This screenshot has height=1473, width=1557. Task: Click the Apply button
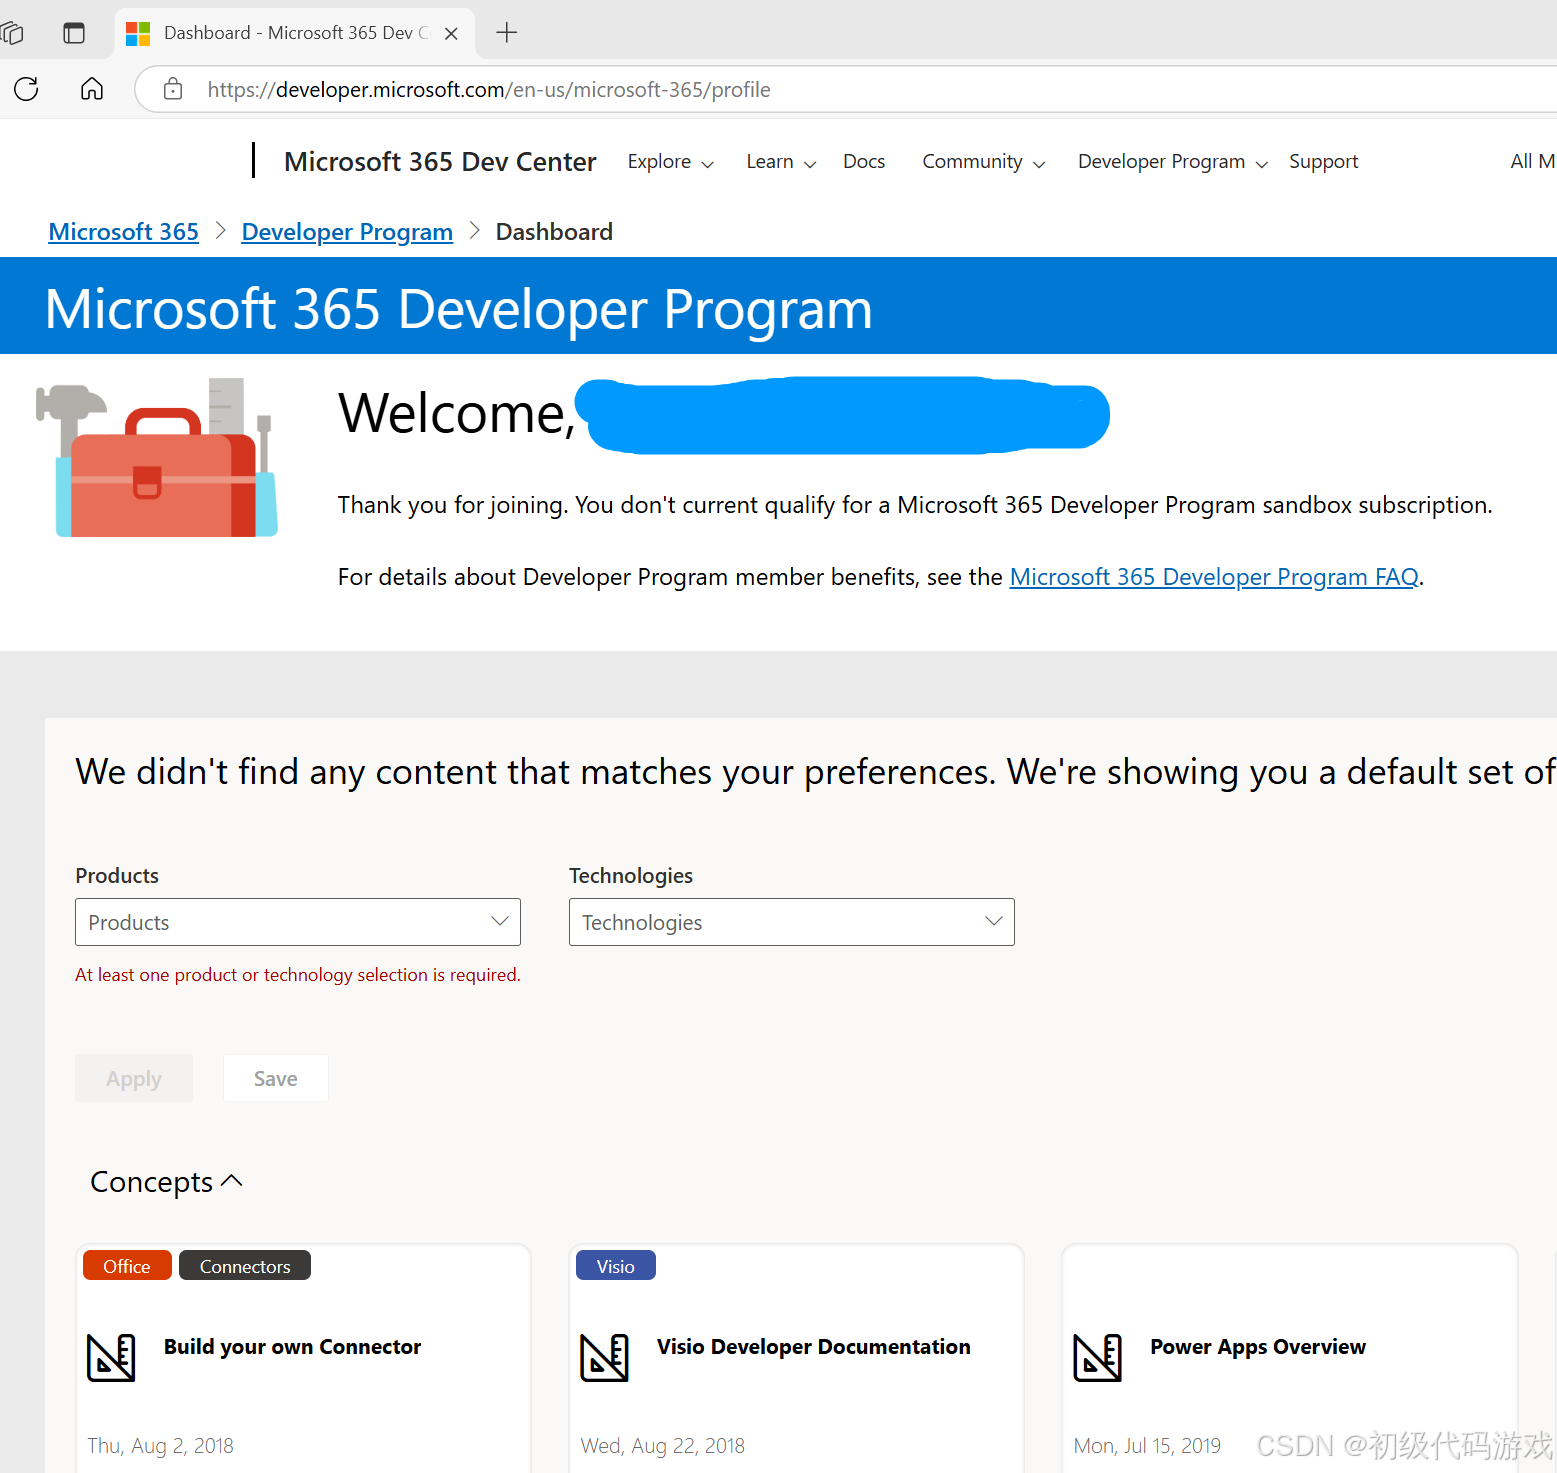point(134,1078)
